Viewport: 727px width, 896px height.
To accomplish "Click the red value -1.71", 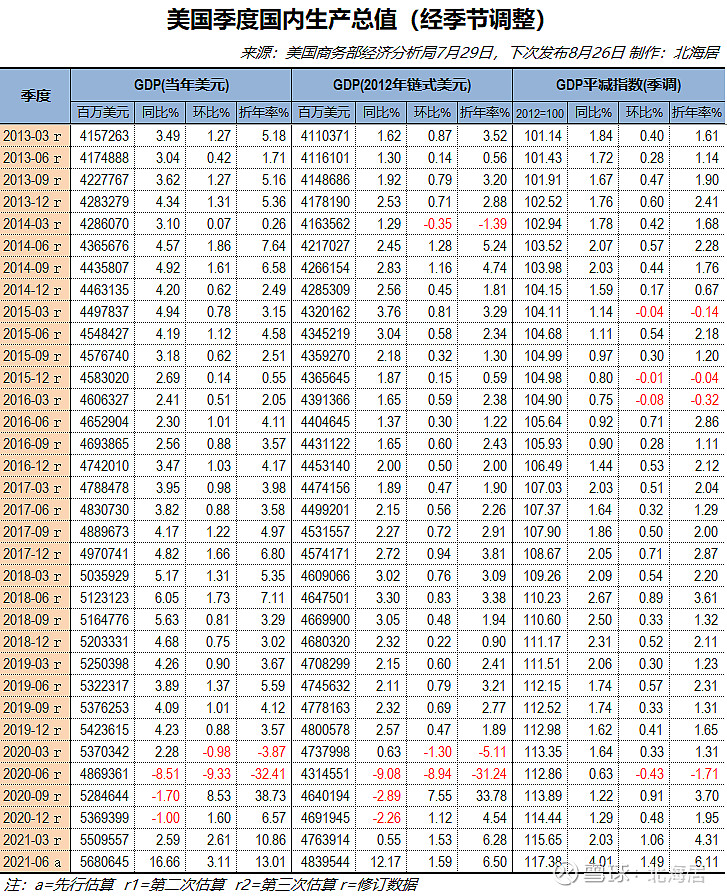I will (x=704, y=774).
